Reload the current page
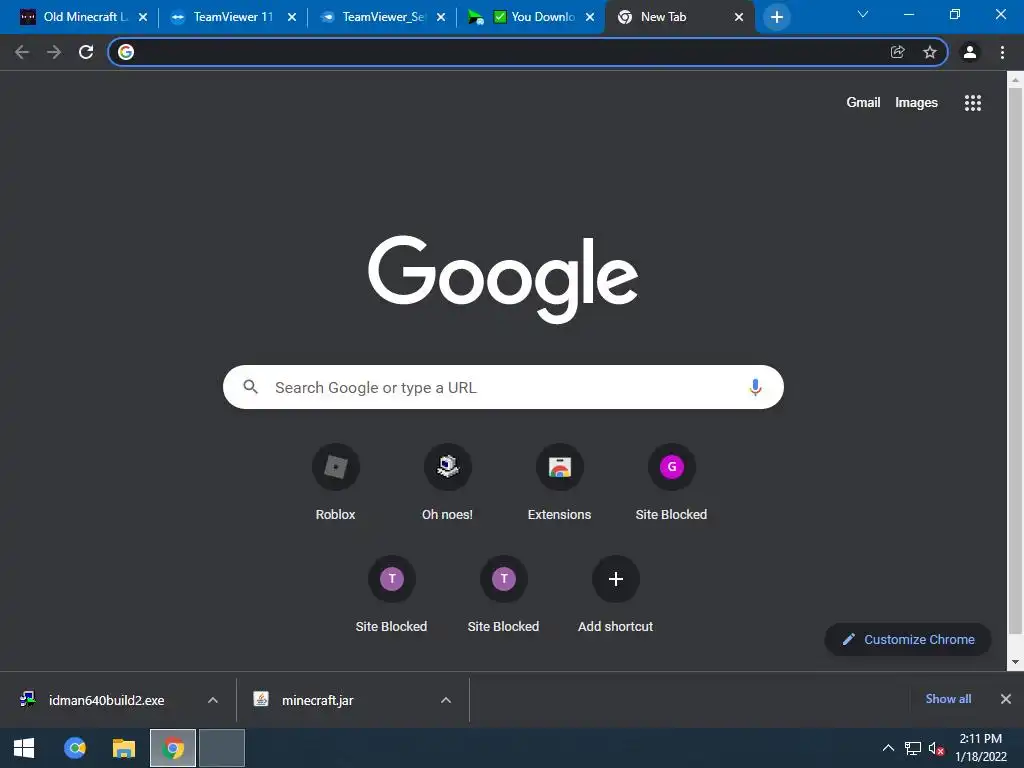 click(x=86, y=52)
